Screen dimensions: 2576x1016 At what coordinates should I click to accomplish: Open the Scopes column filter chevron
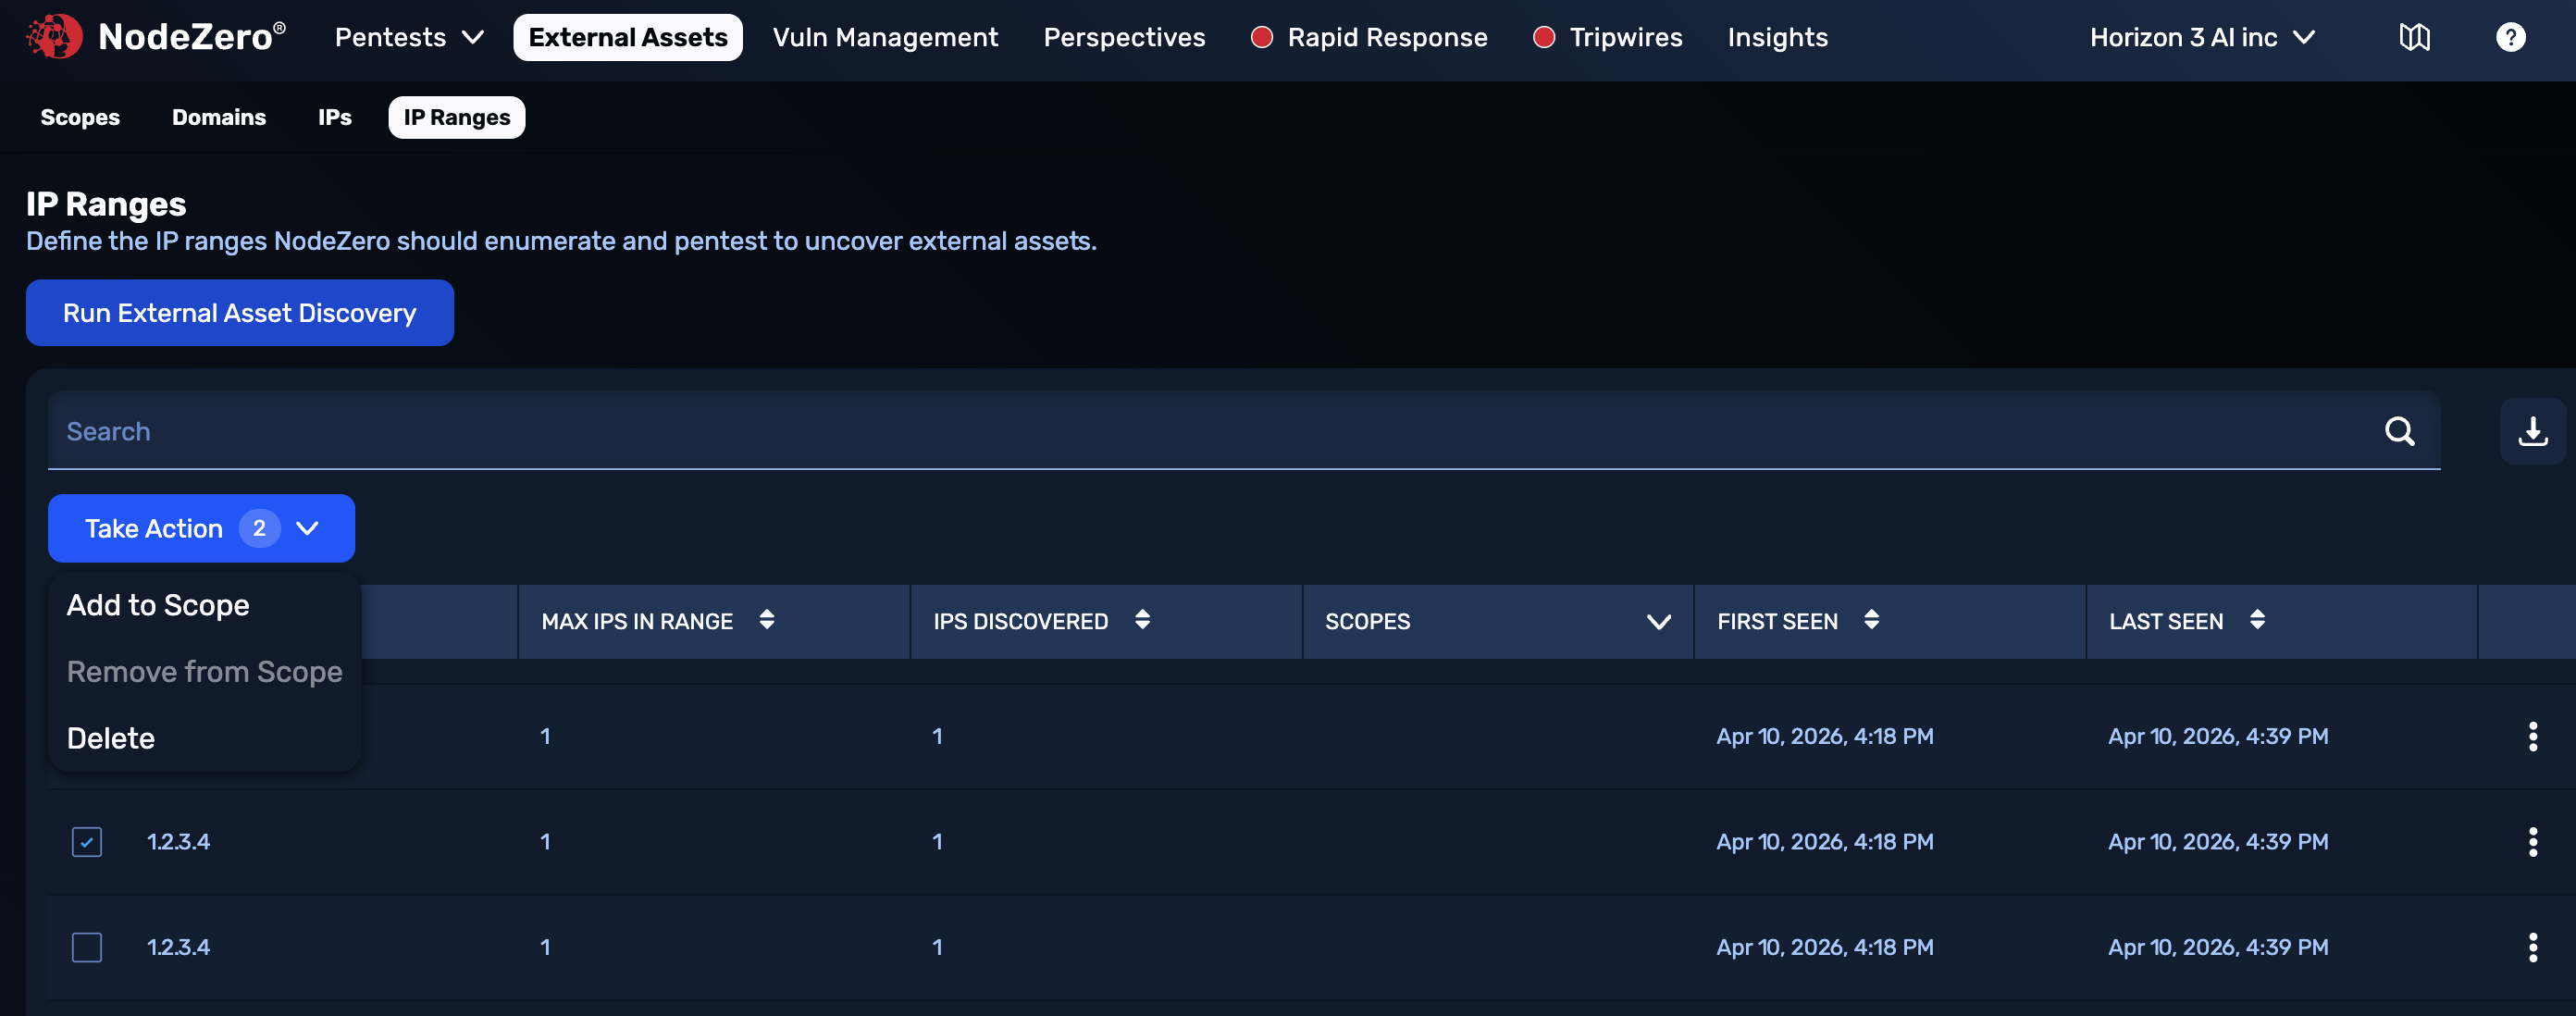[x=1658, y=622]
